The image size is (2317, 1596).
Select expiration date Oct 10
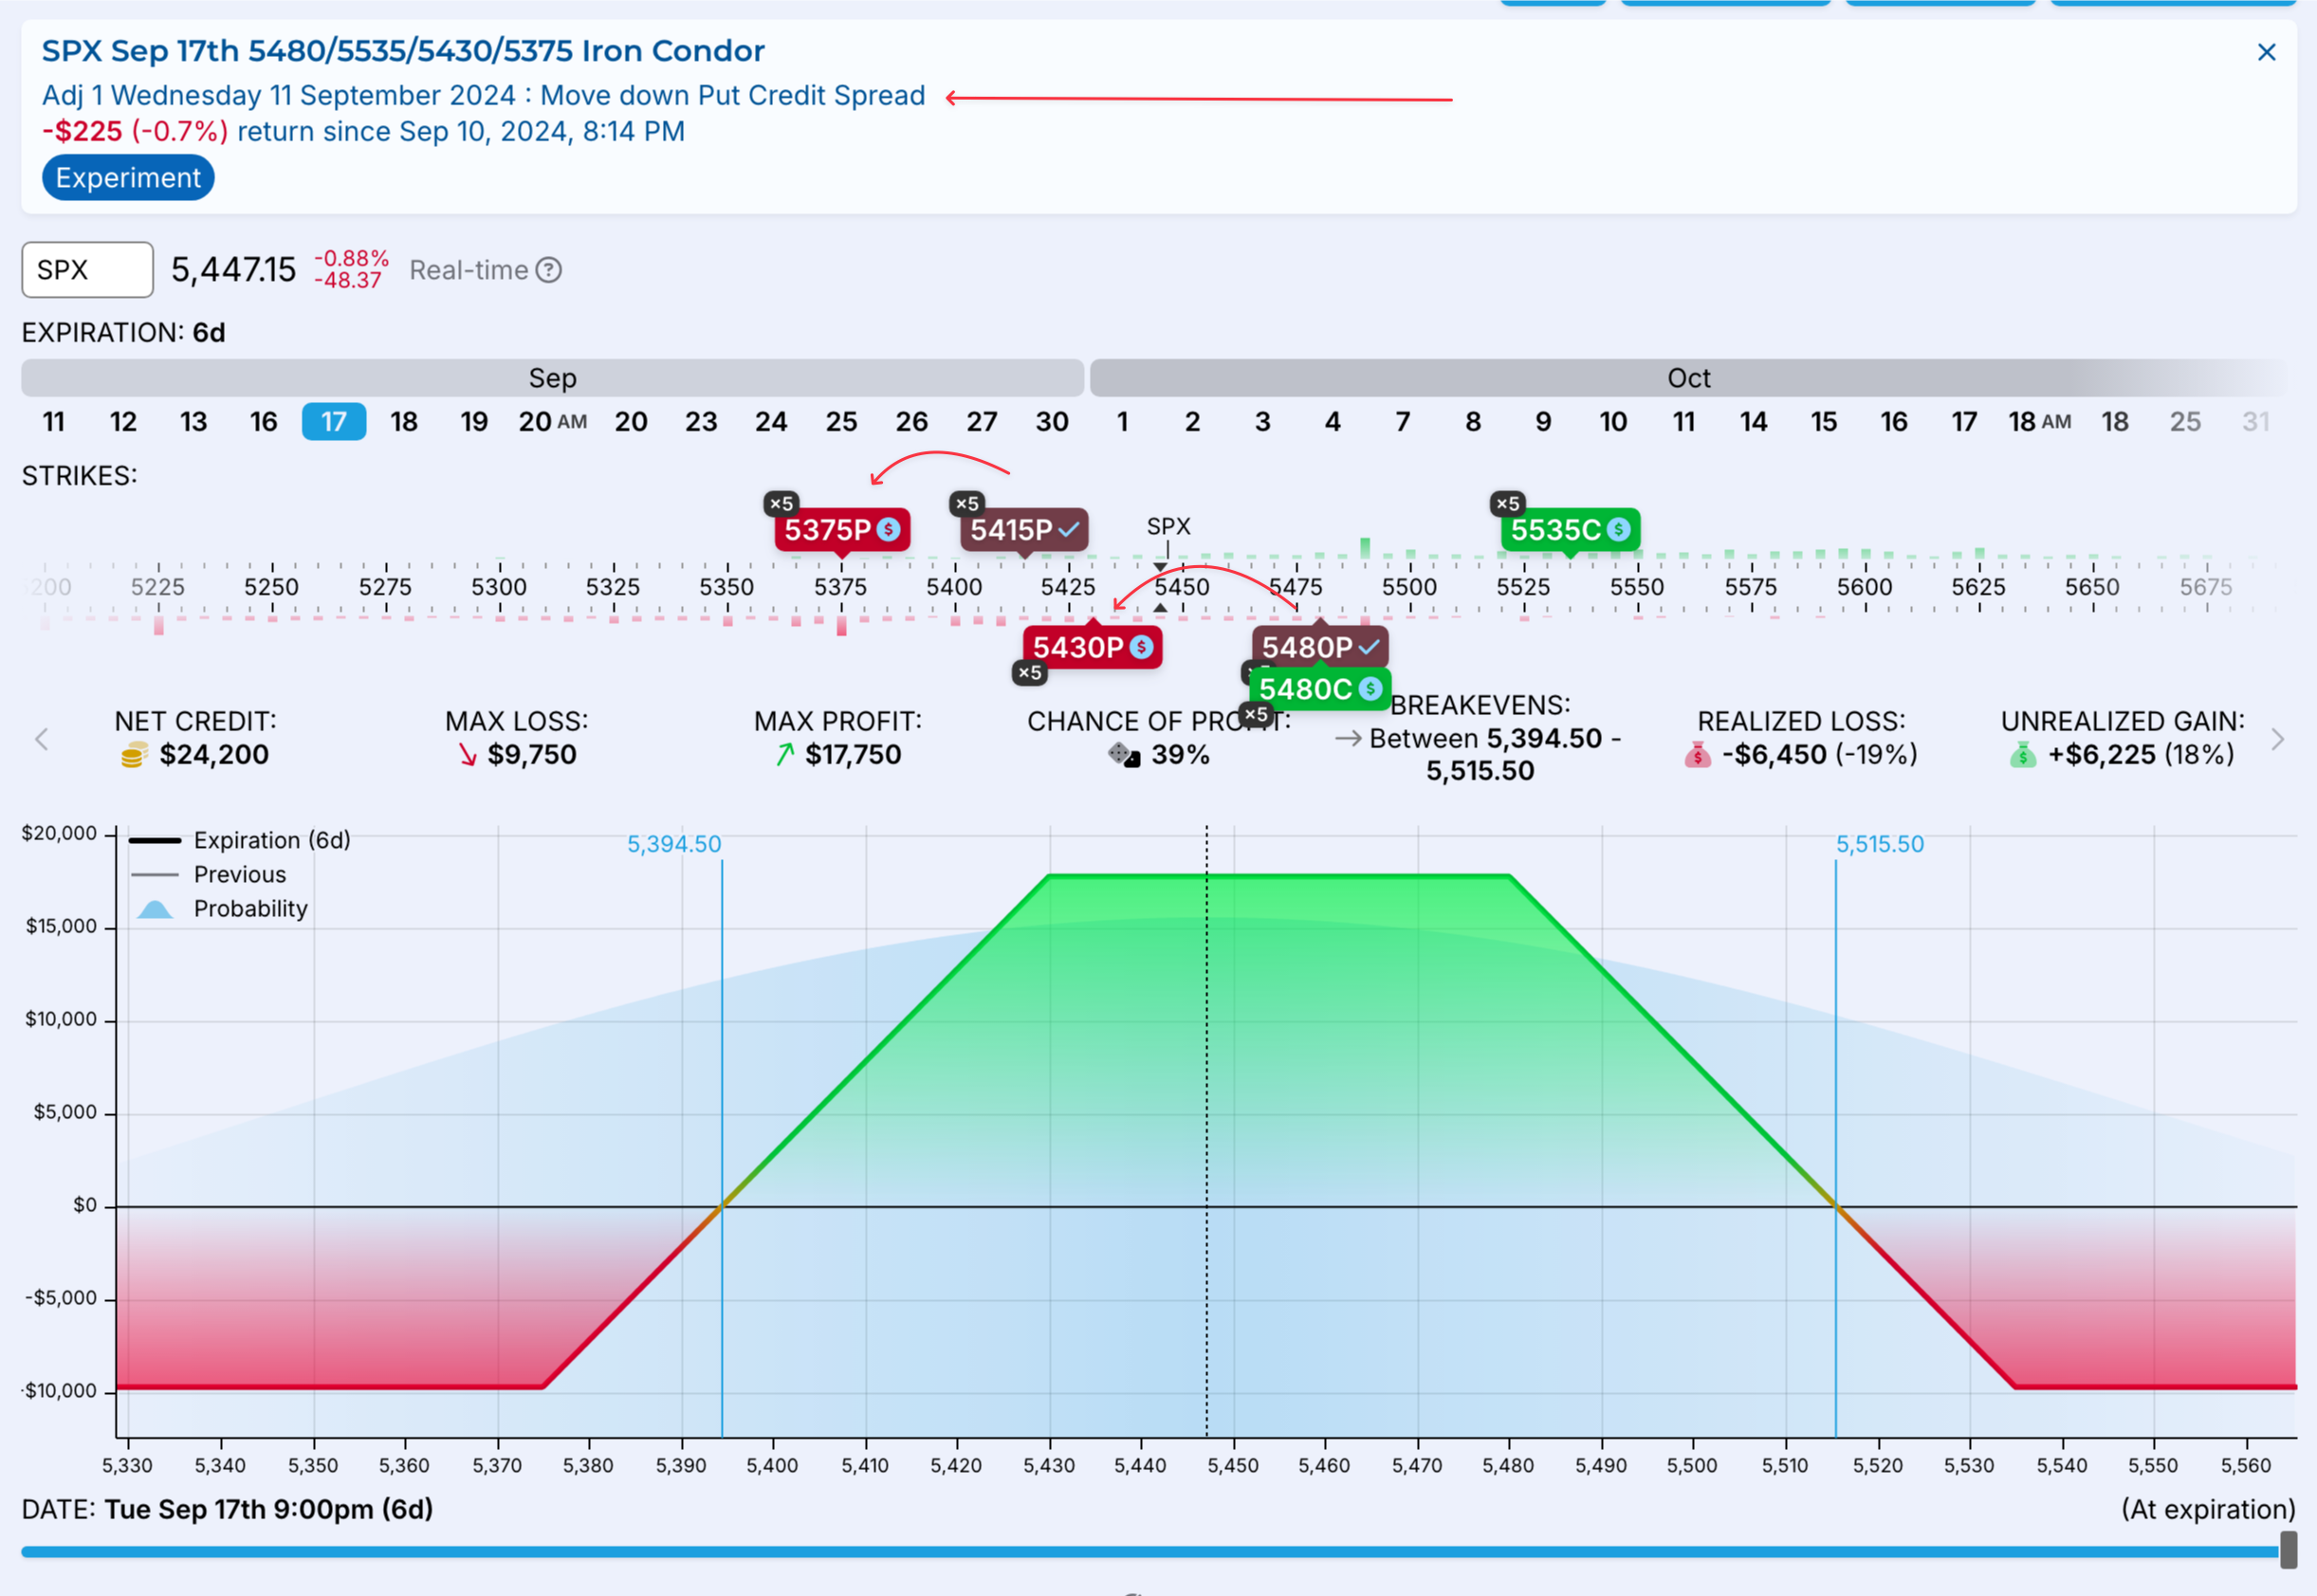point(1613,422)
